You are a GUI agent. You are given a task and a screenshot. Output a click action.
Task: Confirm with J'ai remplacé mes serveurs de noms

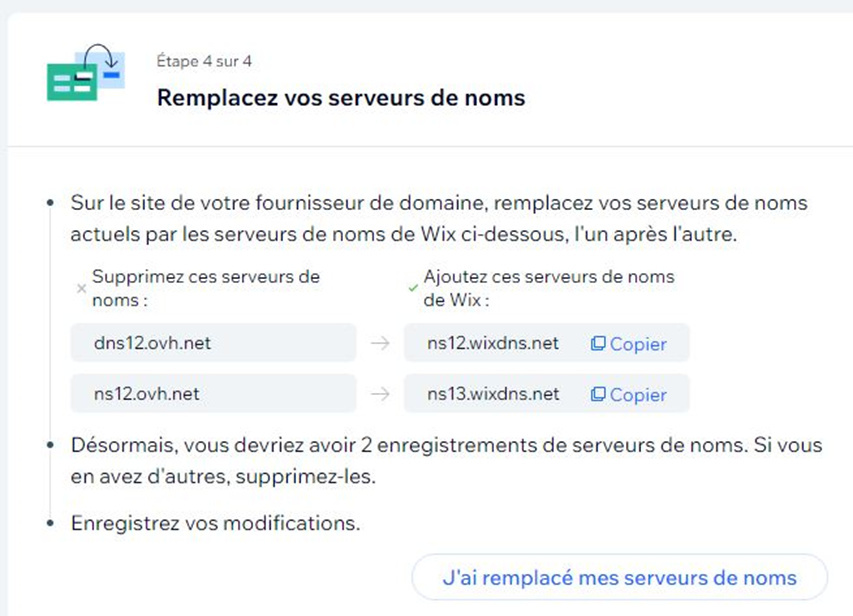pos(620,577)
